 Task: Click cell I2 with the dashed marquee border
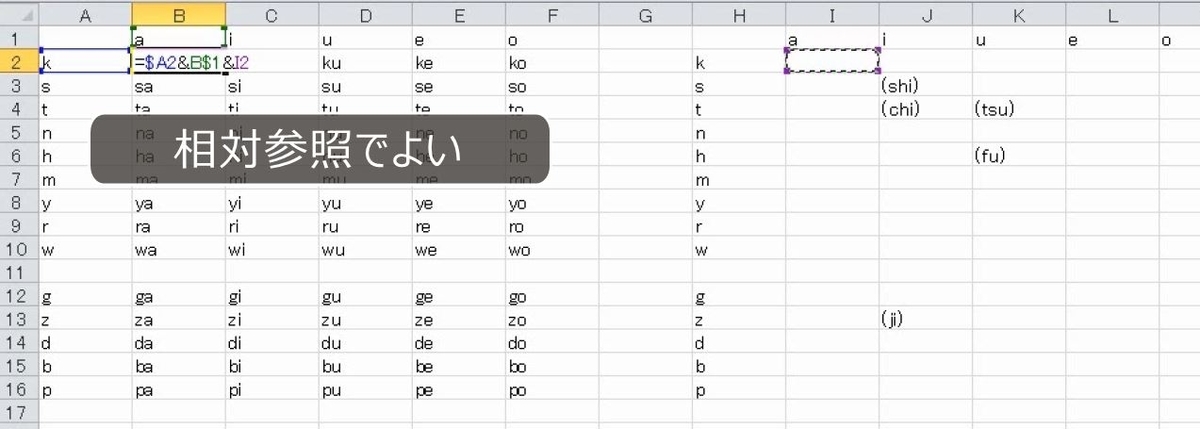[x=832, y=63]
